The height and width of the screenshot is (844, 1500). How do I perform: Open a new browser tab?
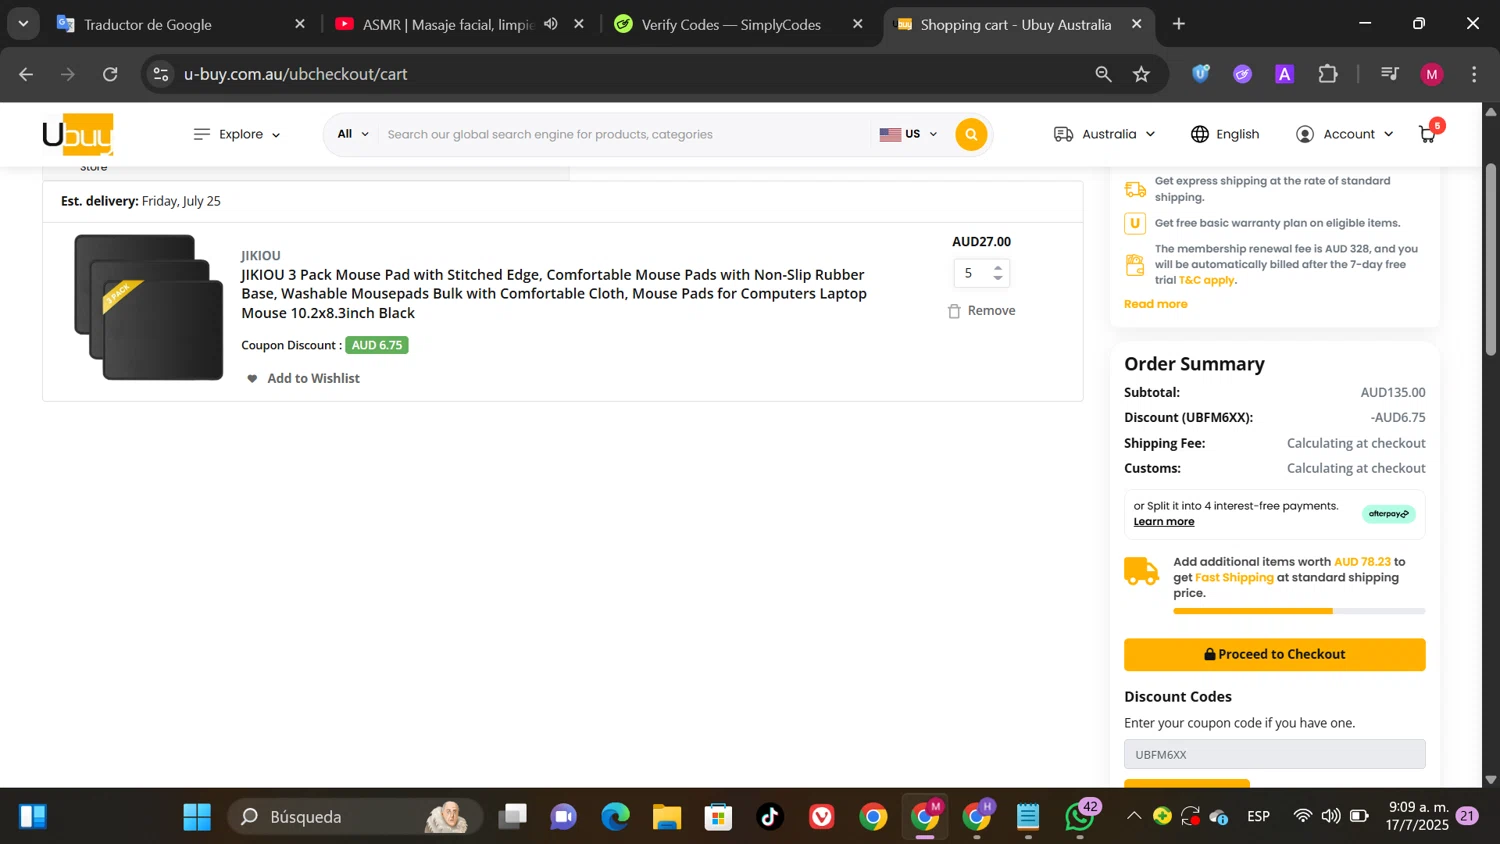click(x=1179, y=24)
